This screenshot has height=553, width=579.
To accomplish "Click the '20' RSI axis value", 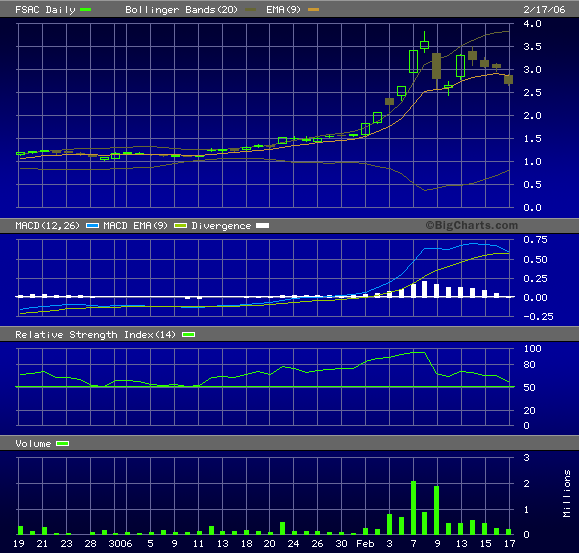I will [529, 411].
